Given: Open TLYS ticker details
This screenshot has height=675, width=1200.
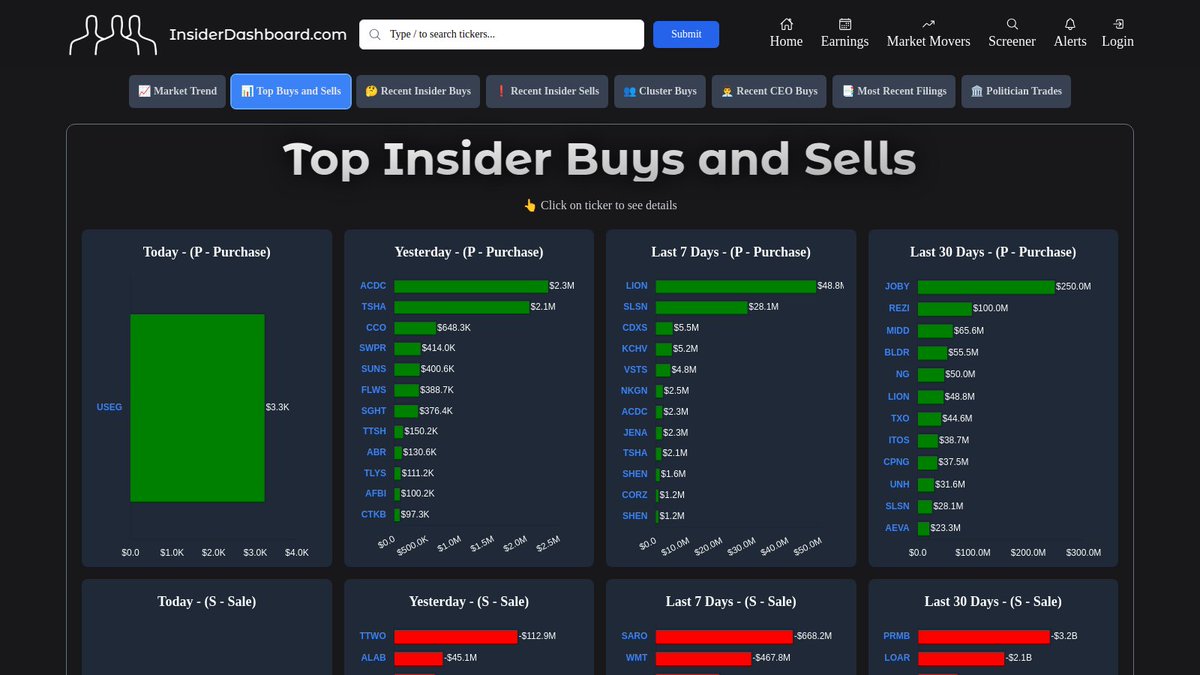Looking at the screenshot, I should click(375, 473).
